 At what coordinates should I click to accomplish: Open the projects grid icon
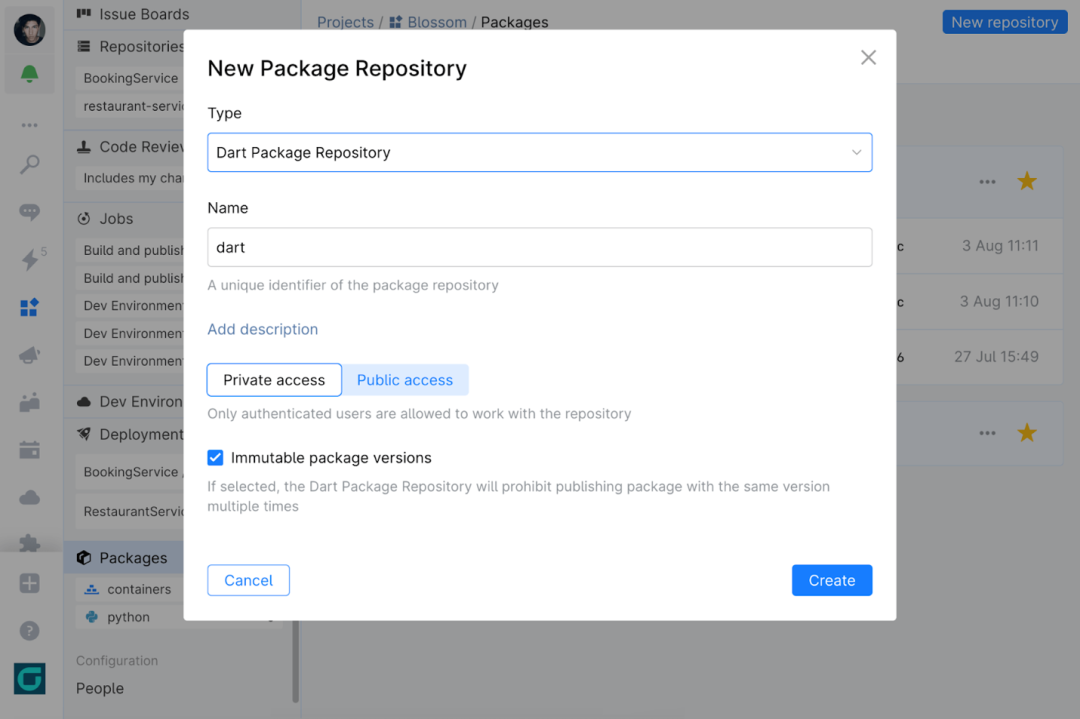29,307
